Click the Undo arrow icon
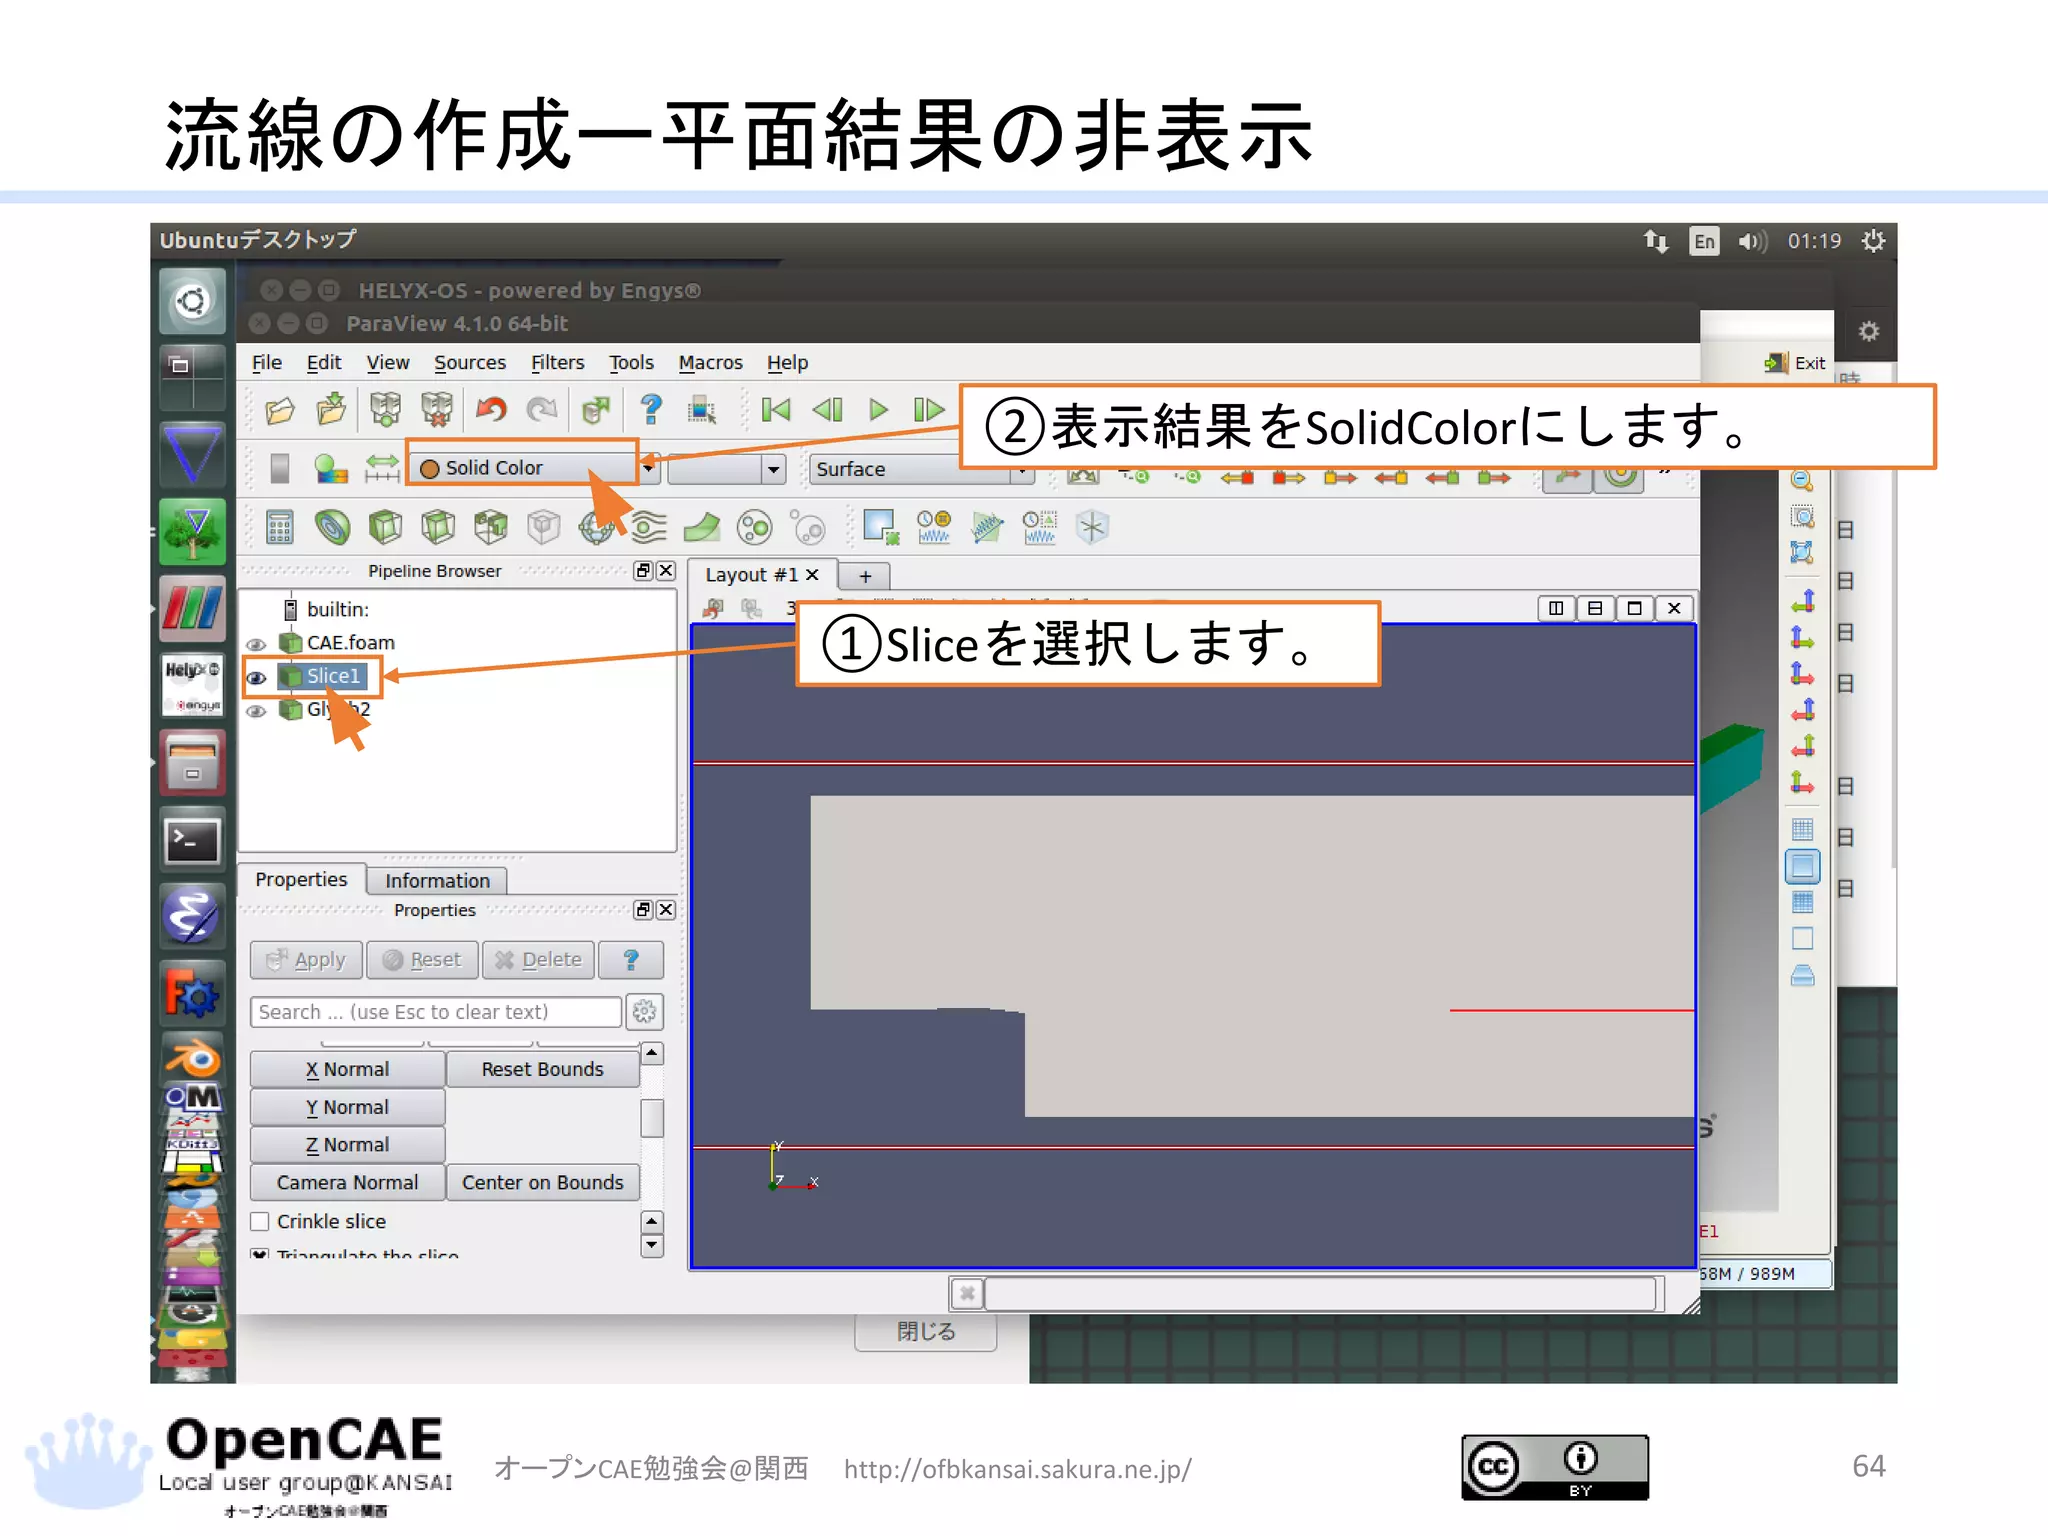Viewport: 2048px width, 1536px height. point(491,410)
